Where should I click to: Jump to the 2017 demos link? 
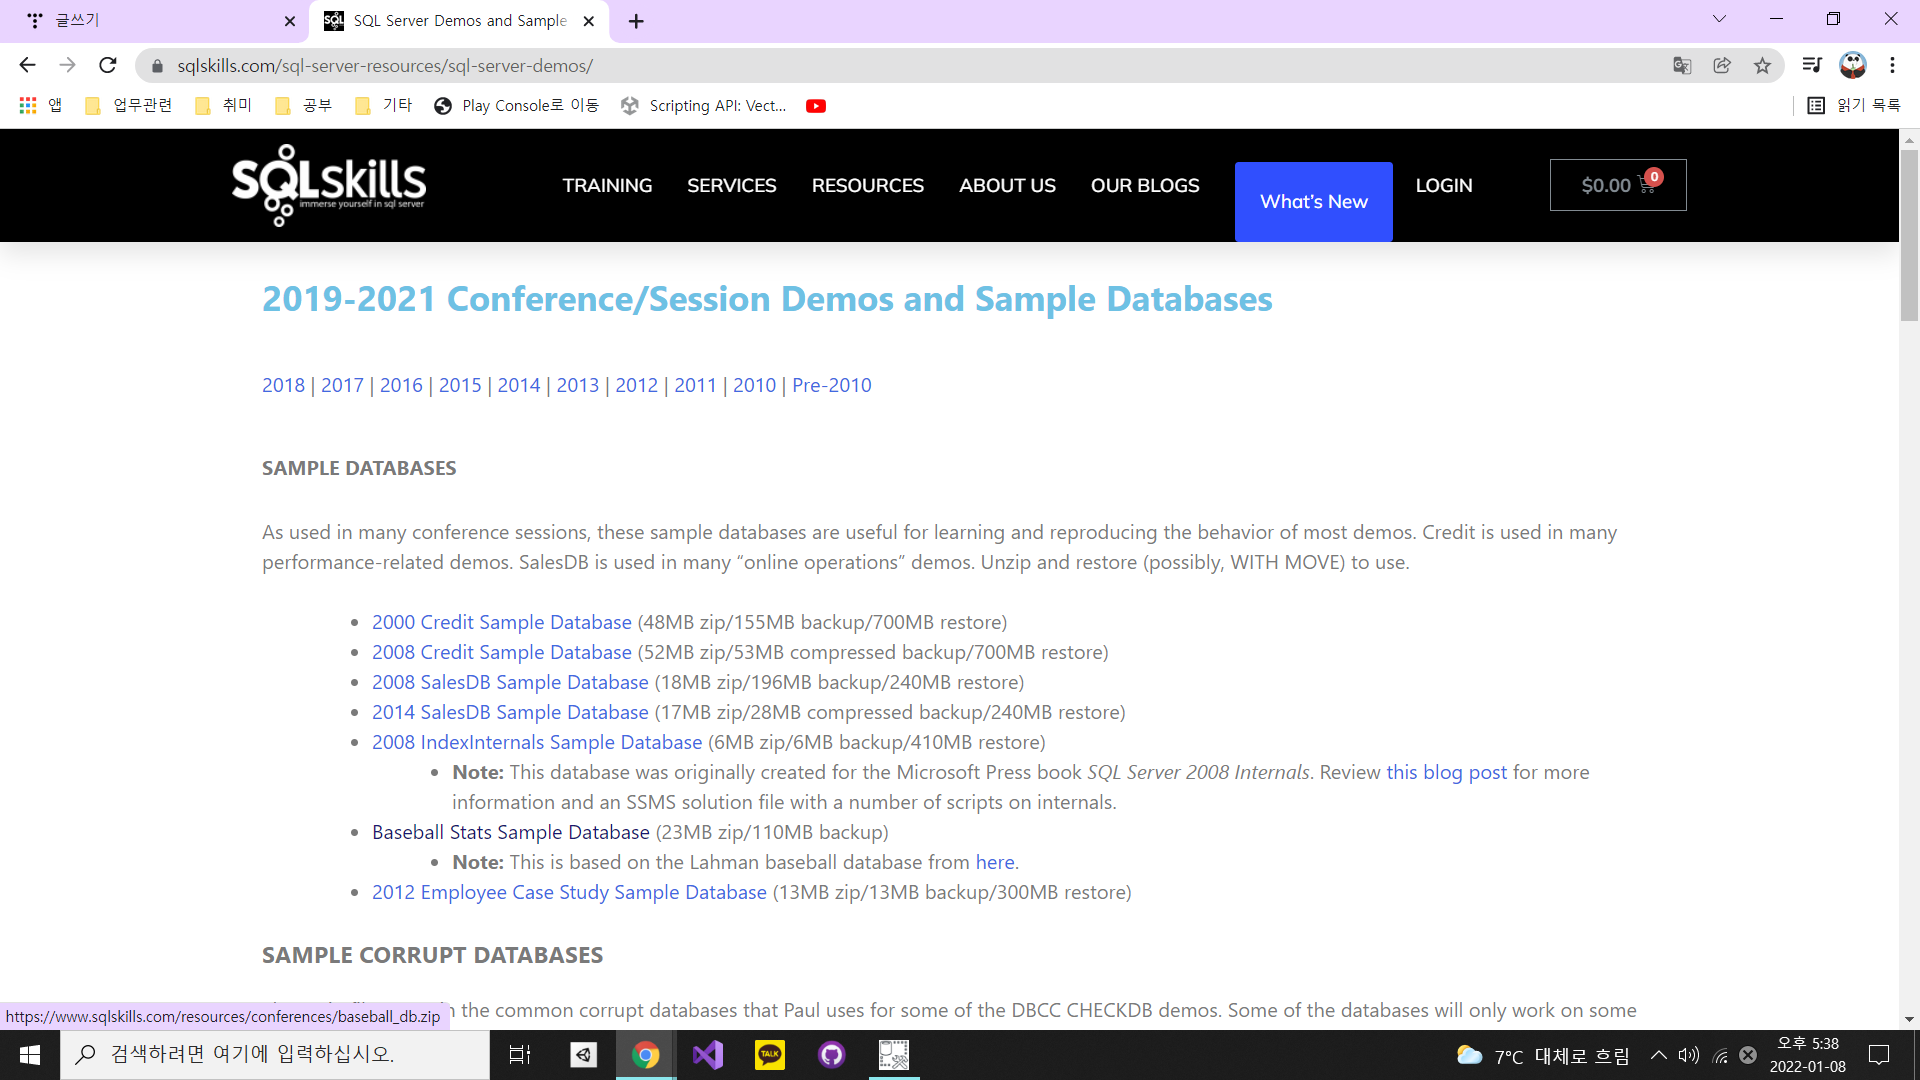click(x=342, y=385)
